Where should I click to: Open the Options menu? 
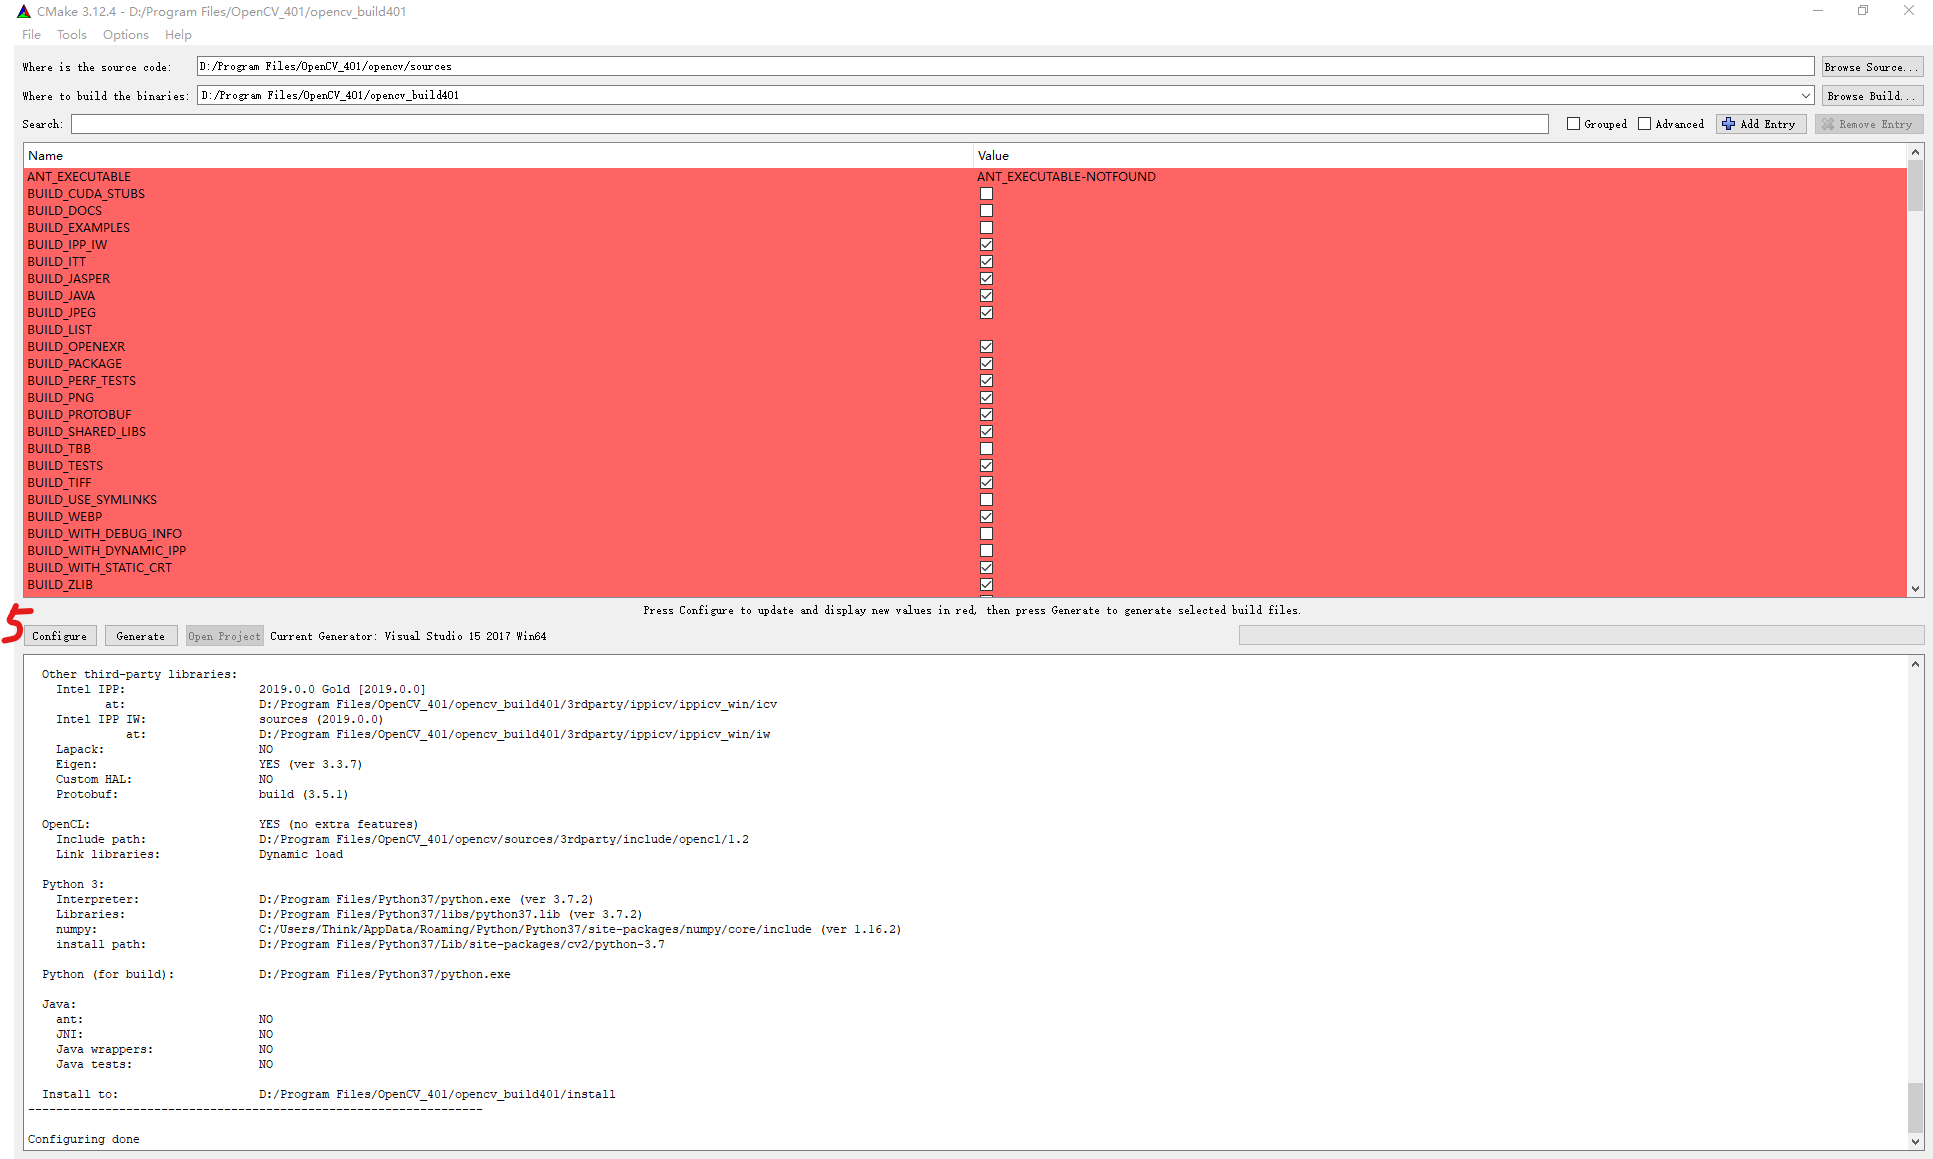coord(125,35)
